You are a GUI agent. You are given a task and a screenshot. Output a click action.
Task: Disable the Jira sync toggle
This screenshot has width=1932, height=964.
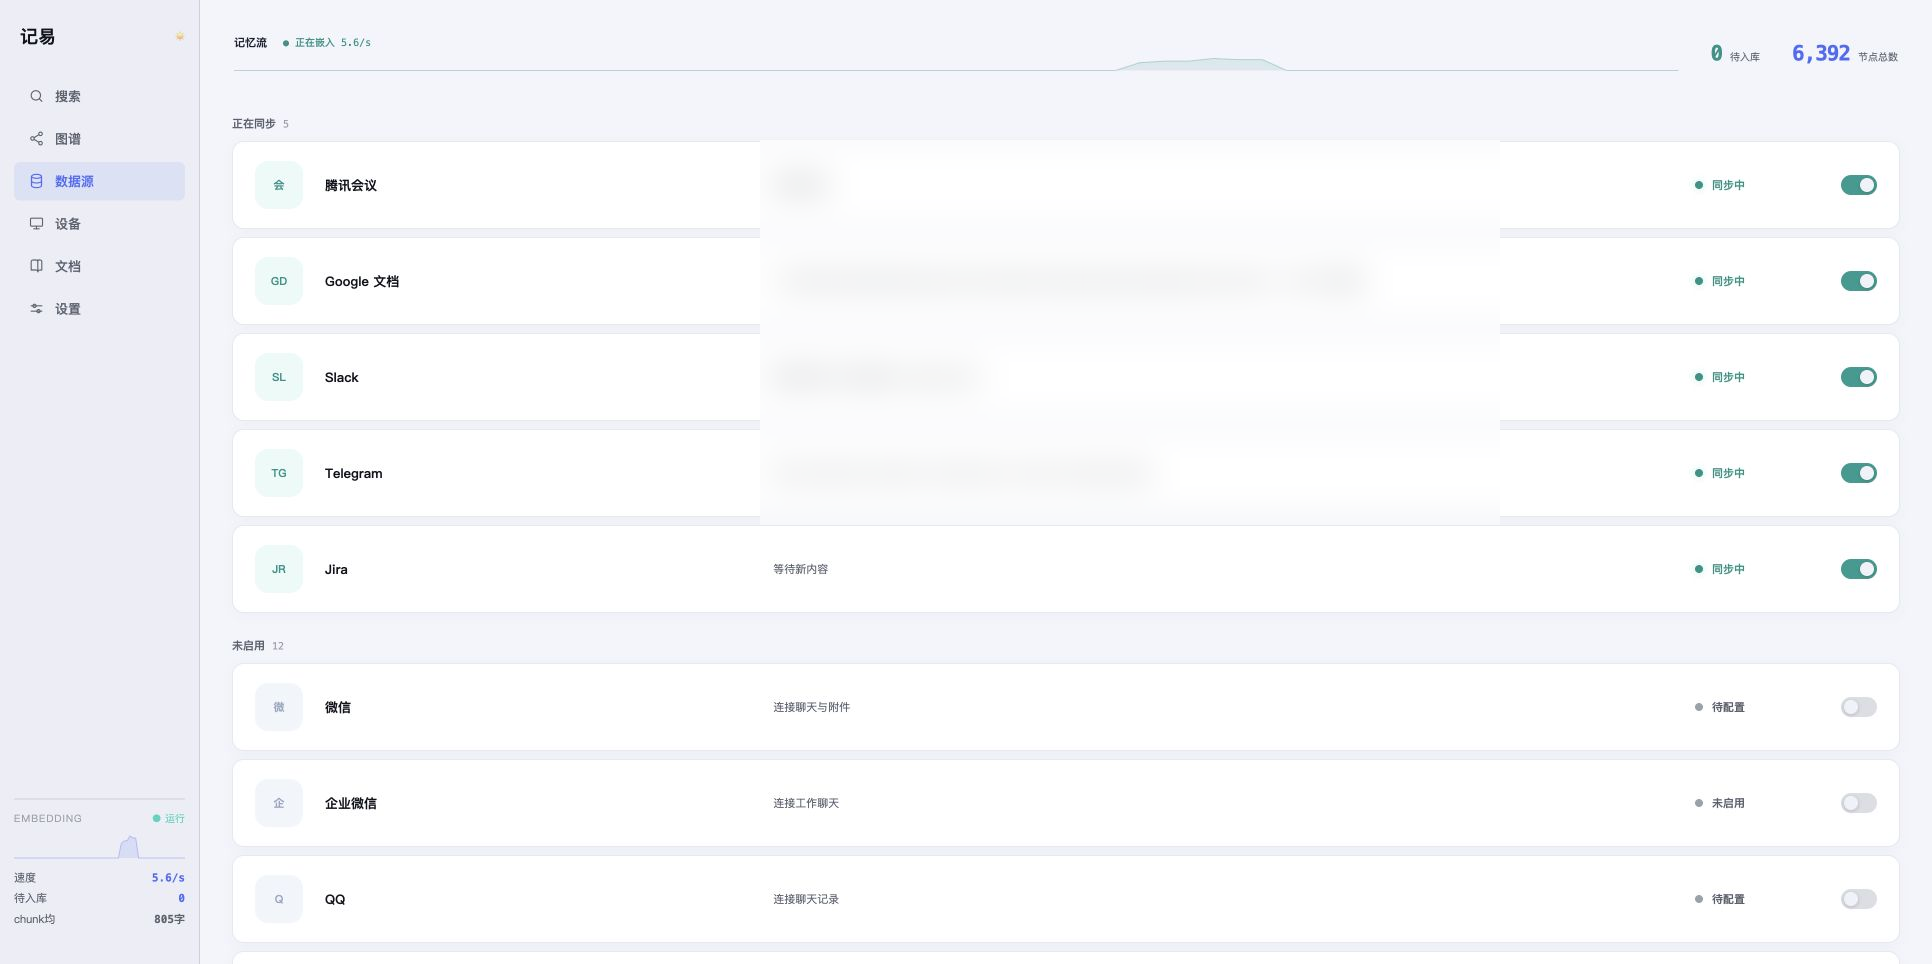[1858, 569]
